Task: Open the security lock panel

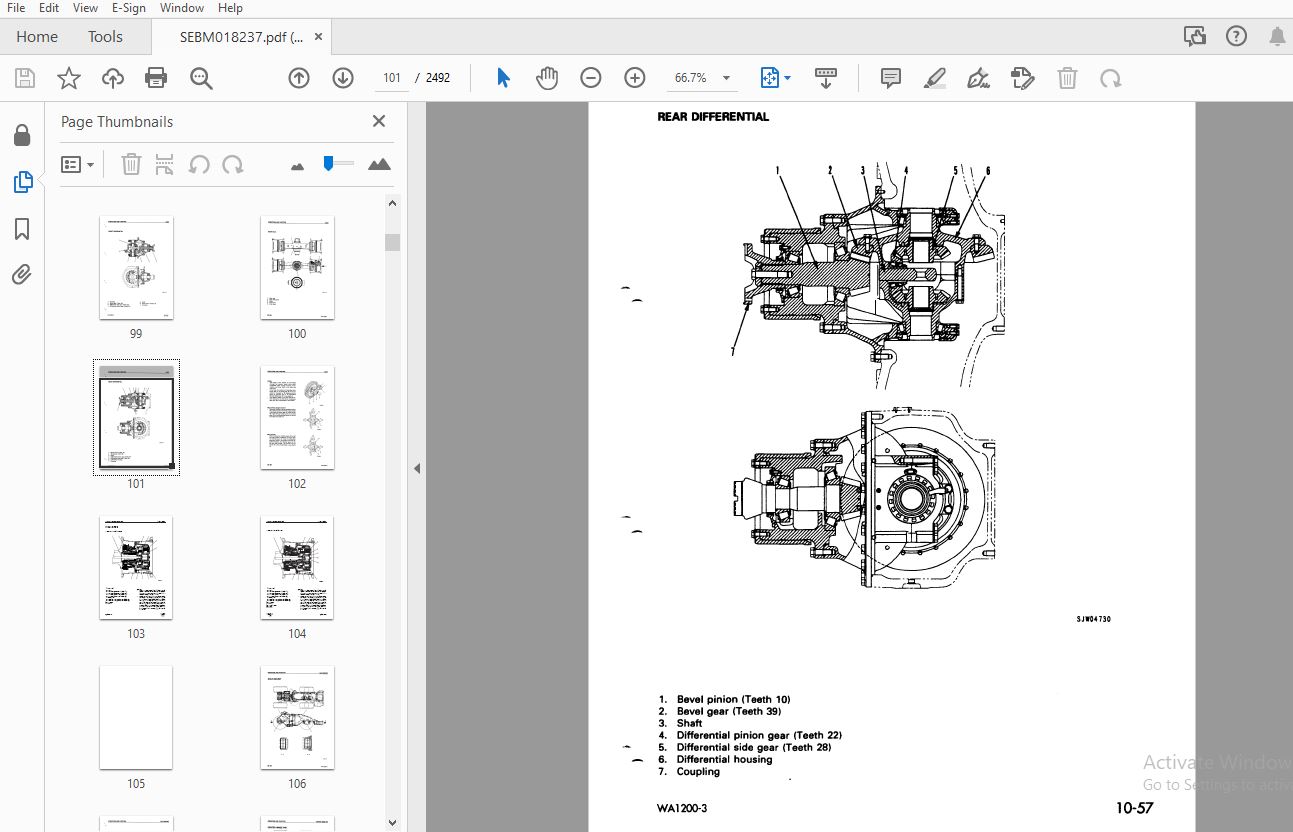Action: [x=22, y=135]
